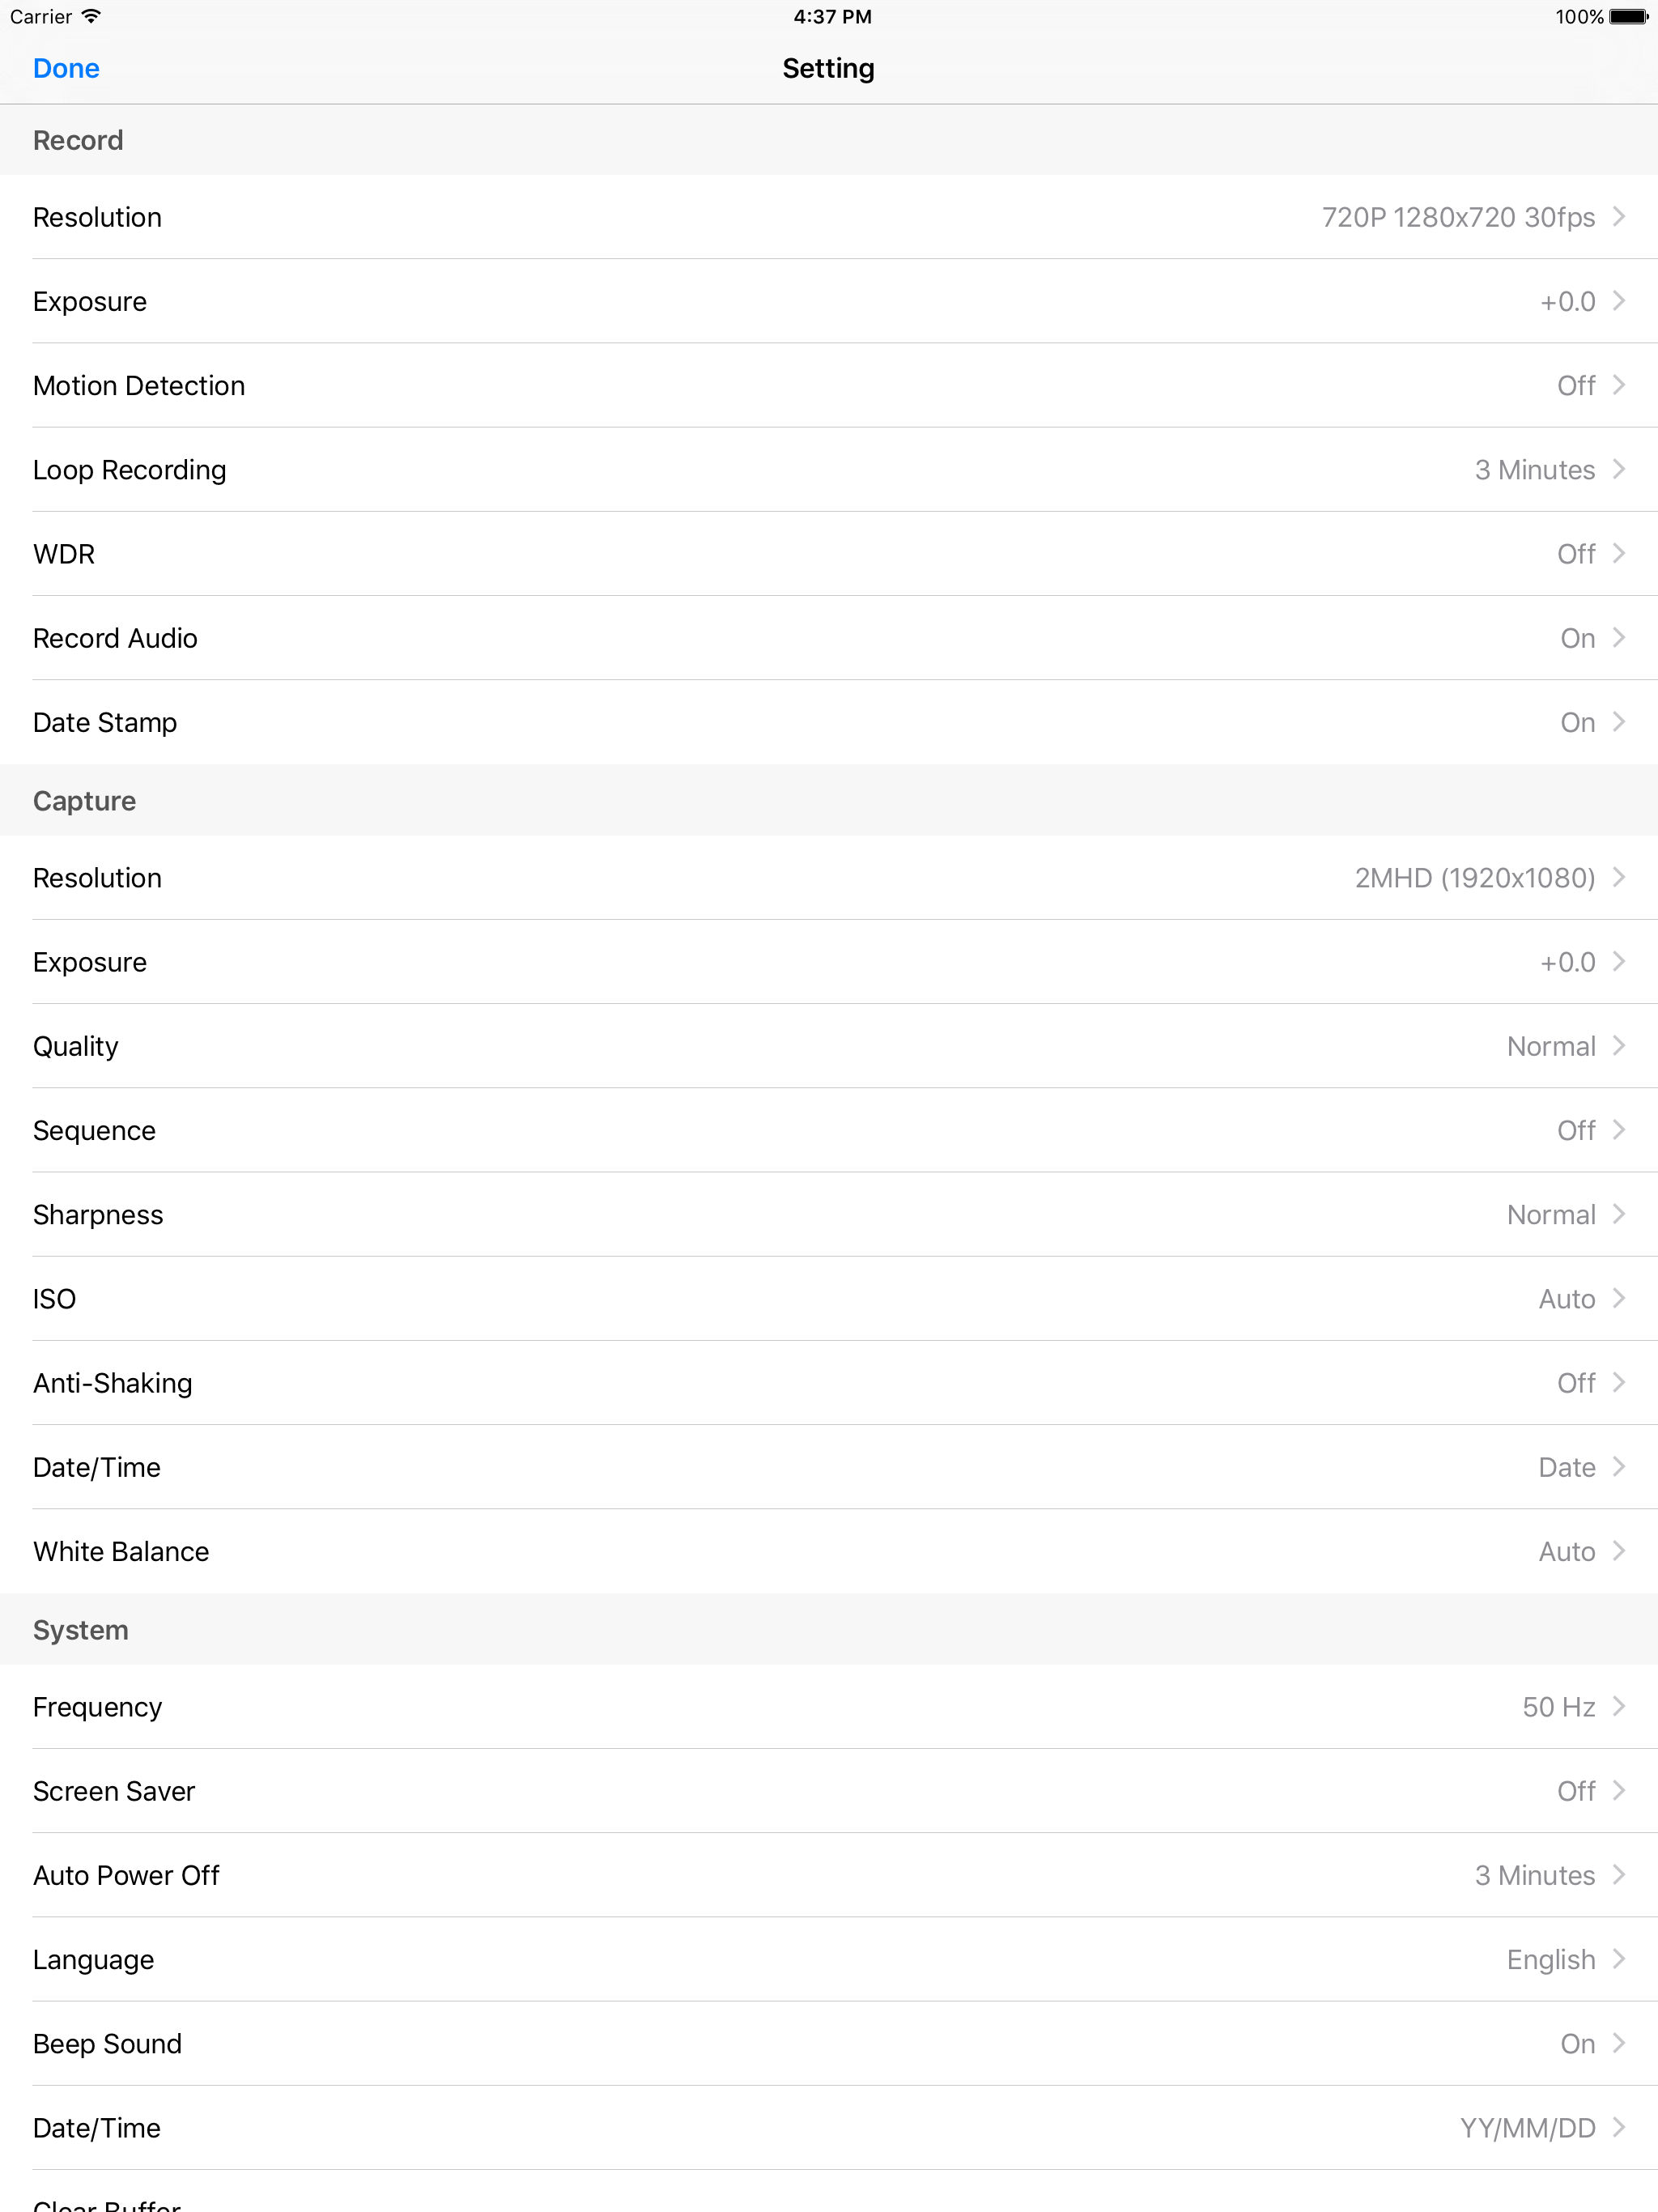Open Motion Detection setting
Image resolution: width=1658 pixels, height=2212 pixels.
tap(829, 385)
